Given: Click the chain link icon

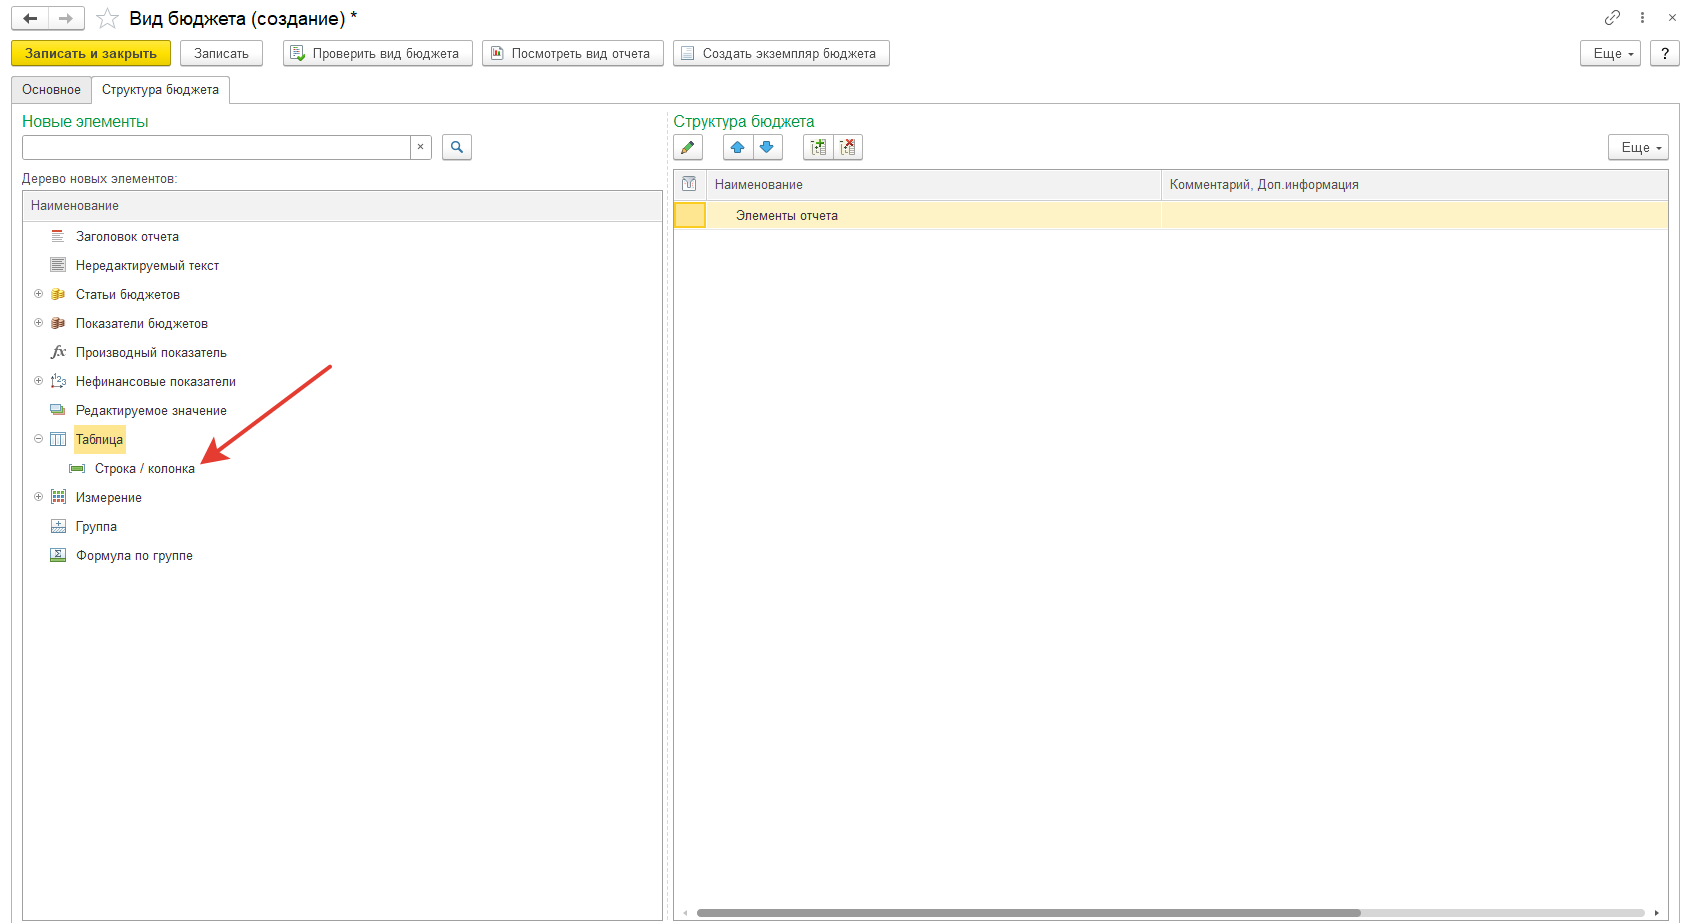Looking at the screenshot, I should tap(1612, 18).
